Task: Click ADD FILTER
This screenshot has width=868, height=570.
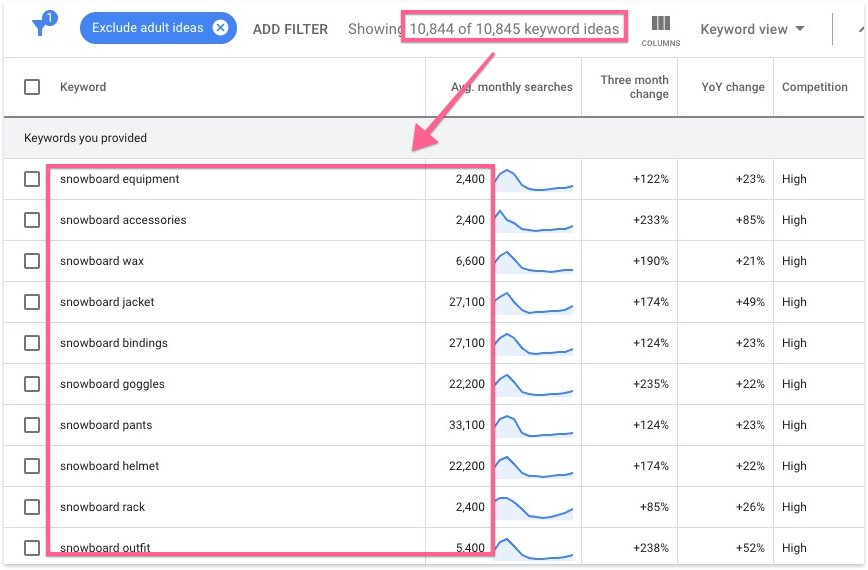Action: click(290, 29)
